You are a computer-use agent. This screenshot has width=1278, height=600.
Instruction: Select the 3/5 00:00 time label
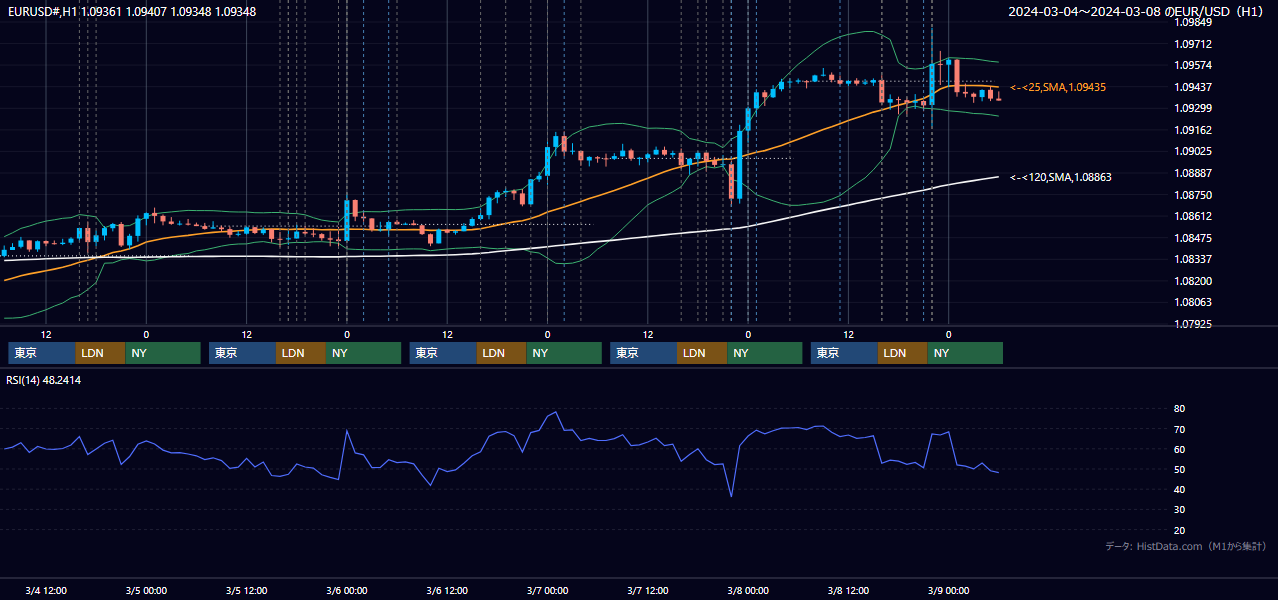click(x=146, y=591)
